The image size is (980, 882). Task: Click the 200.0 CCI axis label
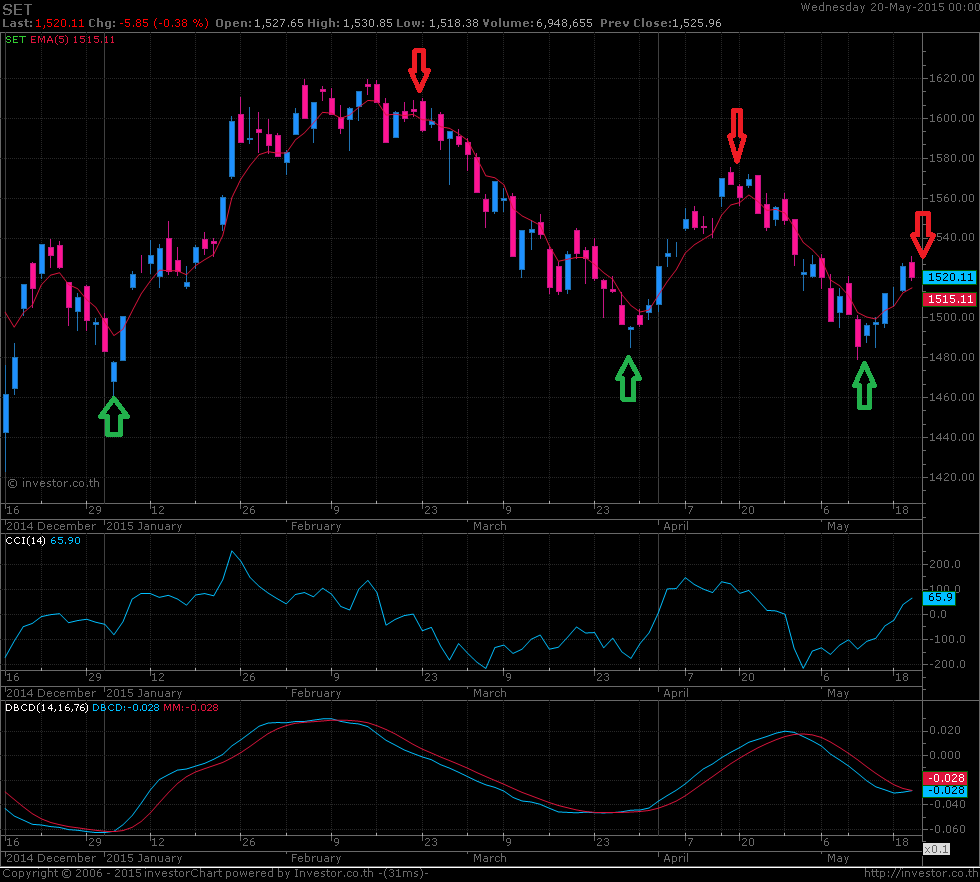(945, 564)
